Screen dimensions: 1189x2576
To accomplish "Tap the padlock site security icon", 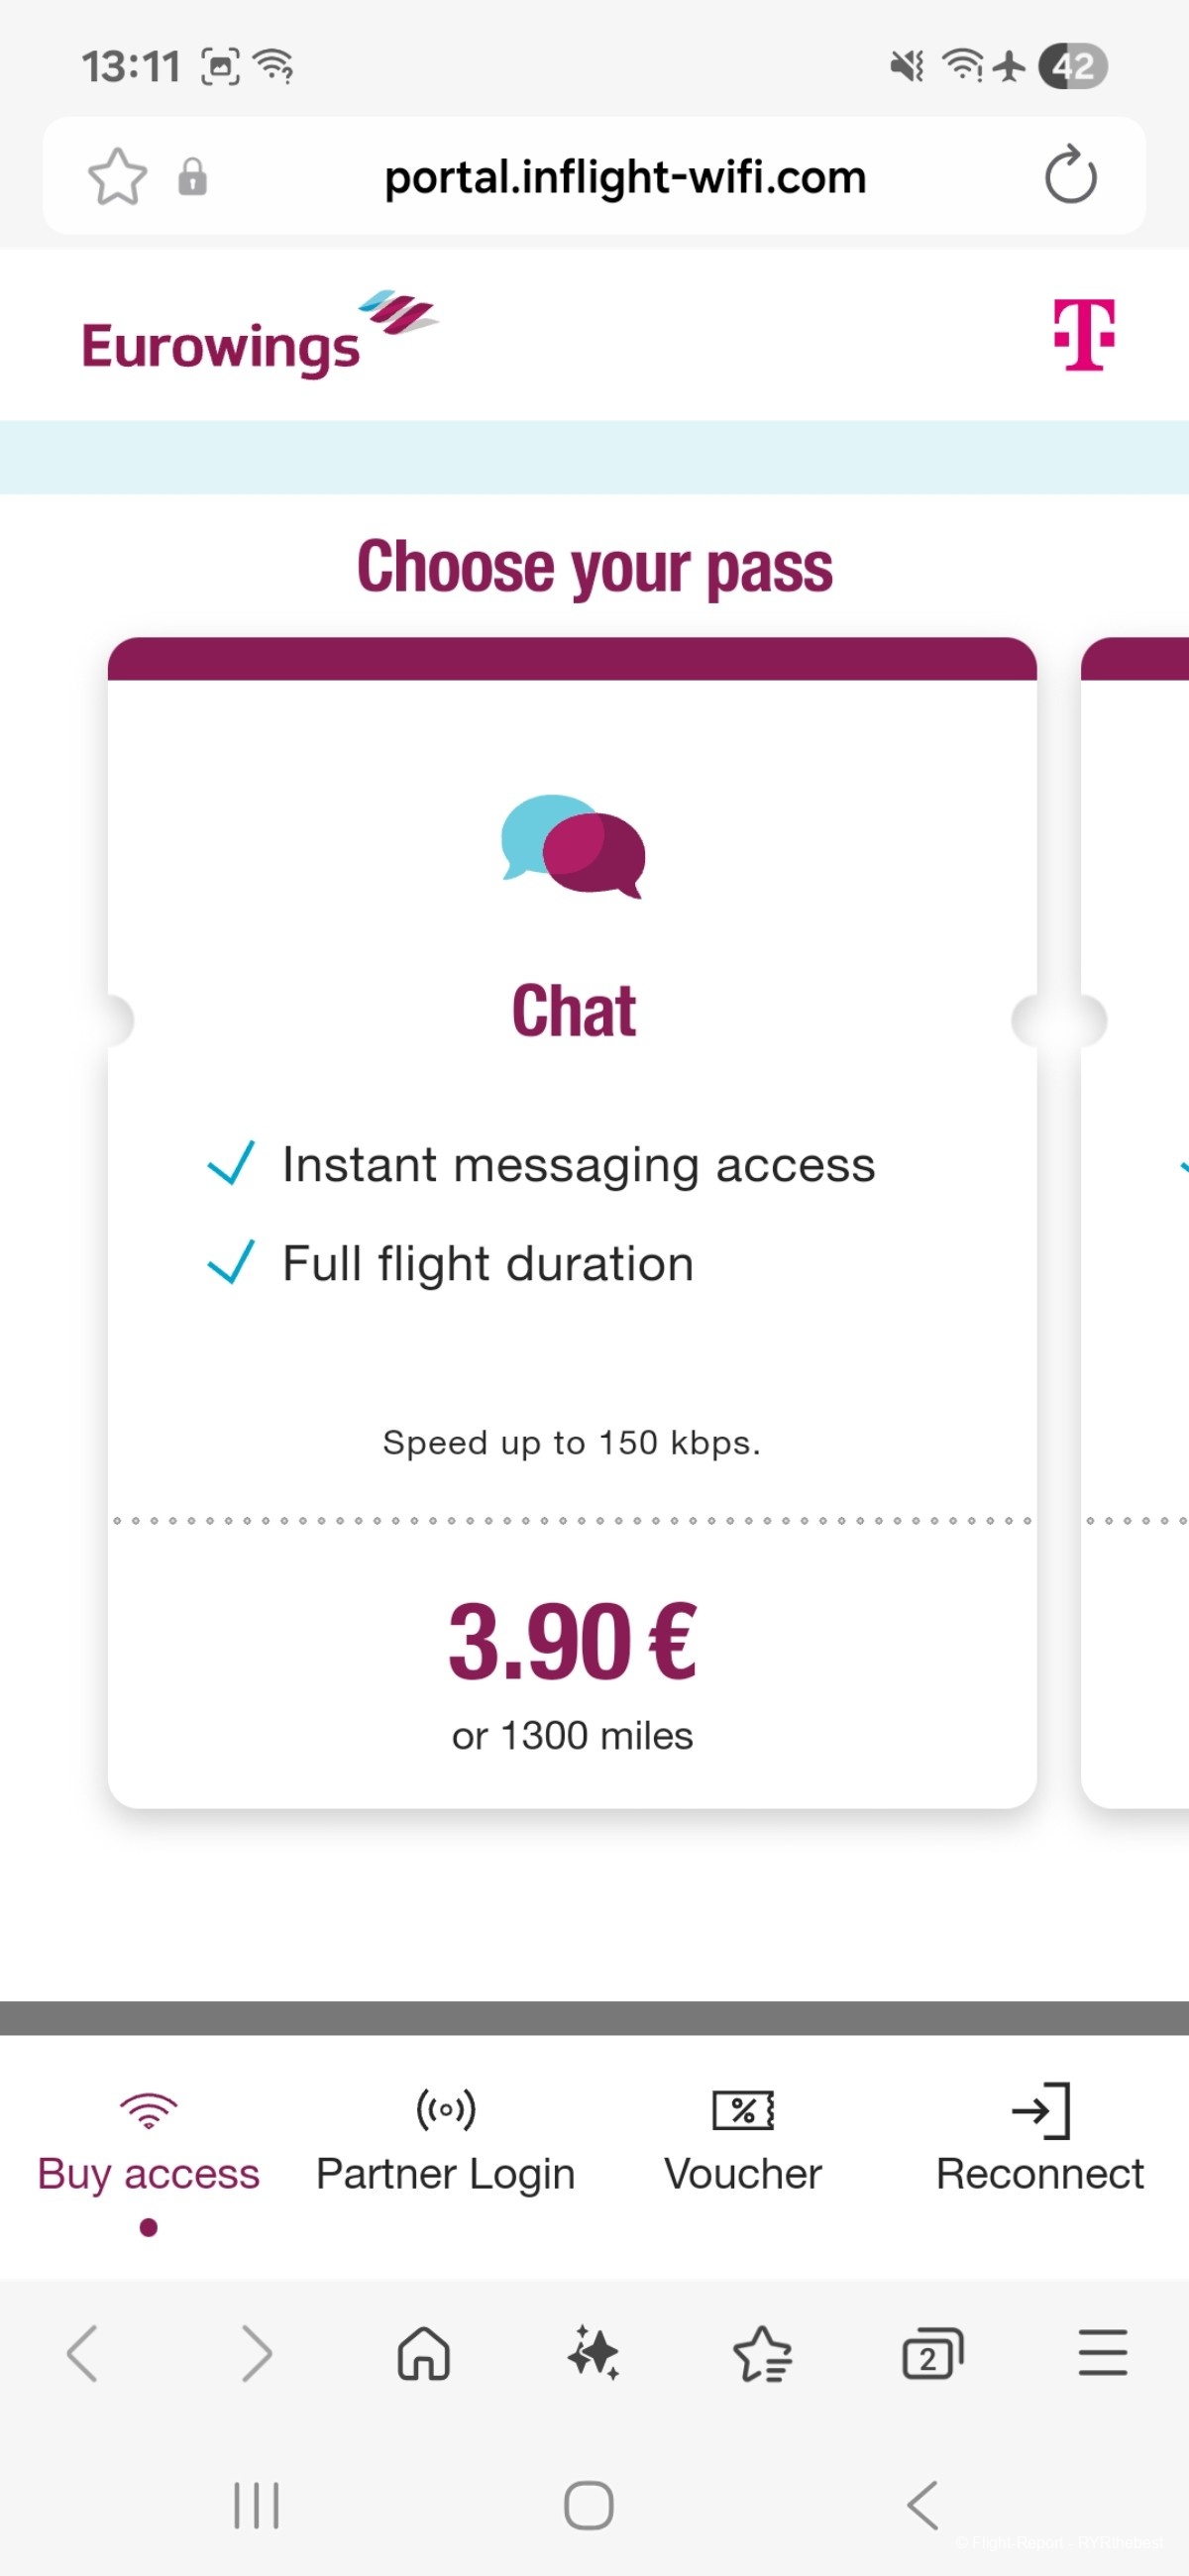I will click(x=192, y=177).
